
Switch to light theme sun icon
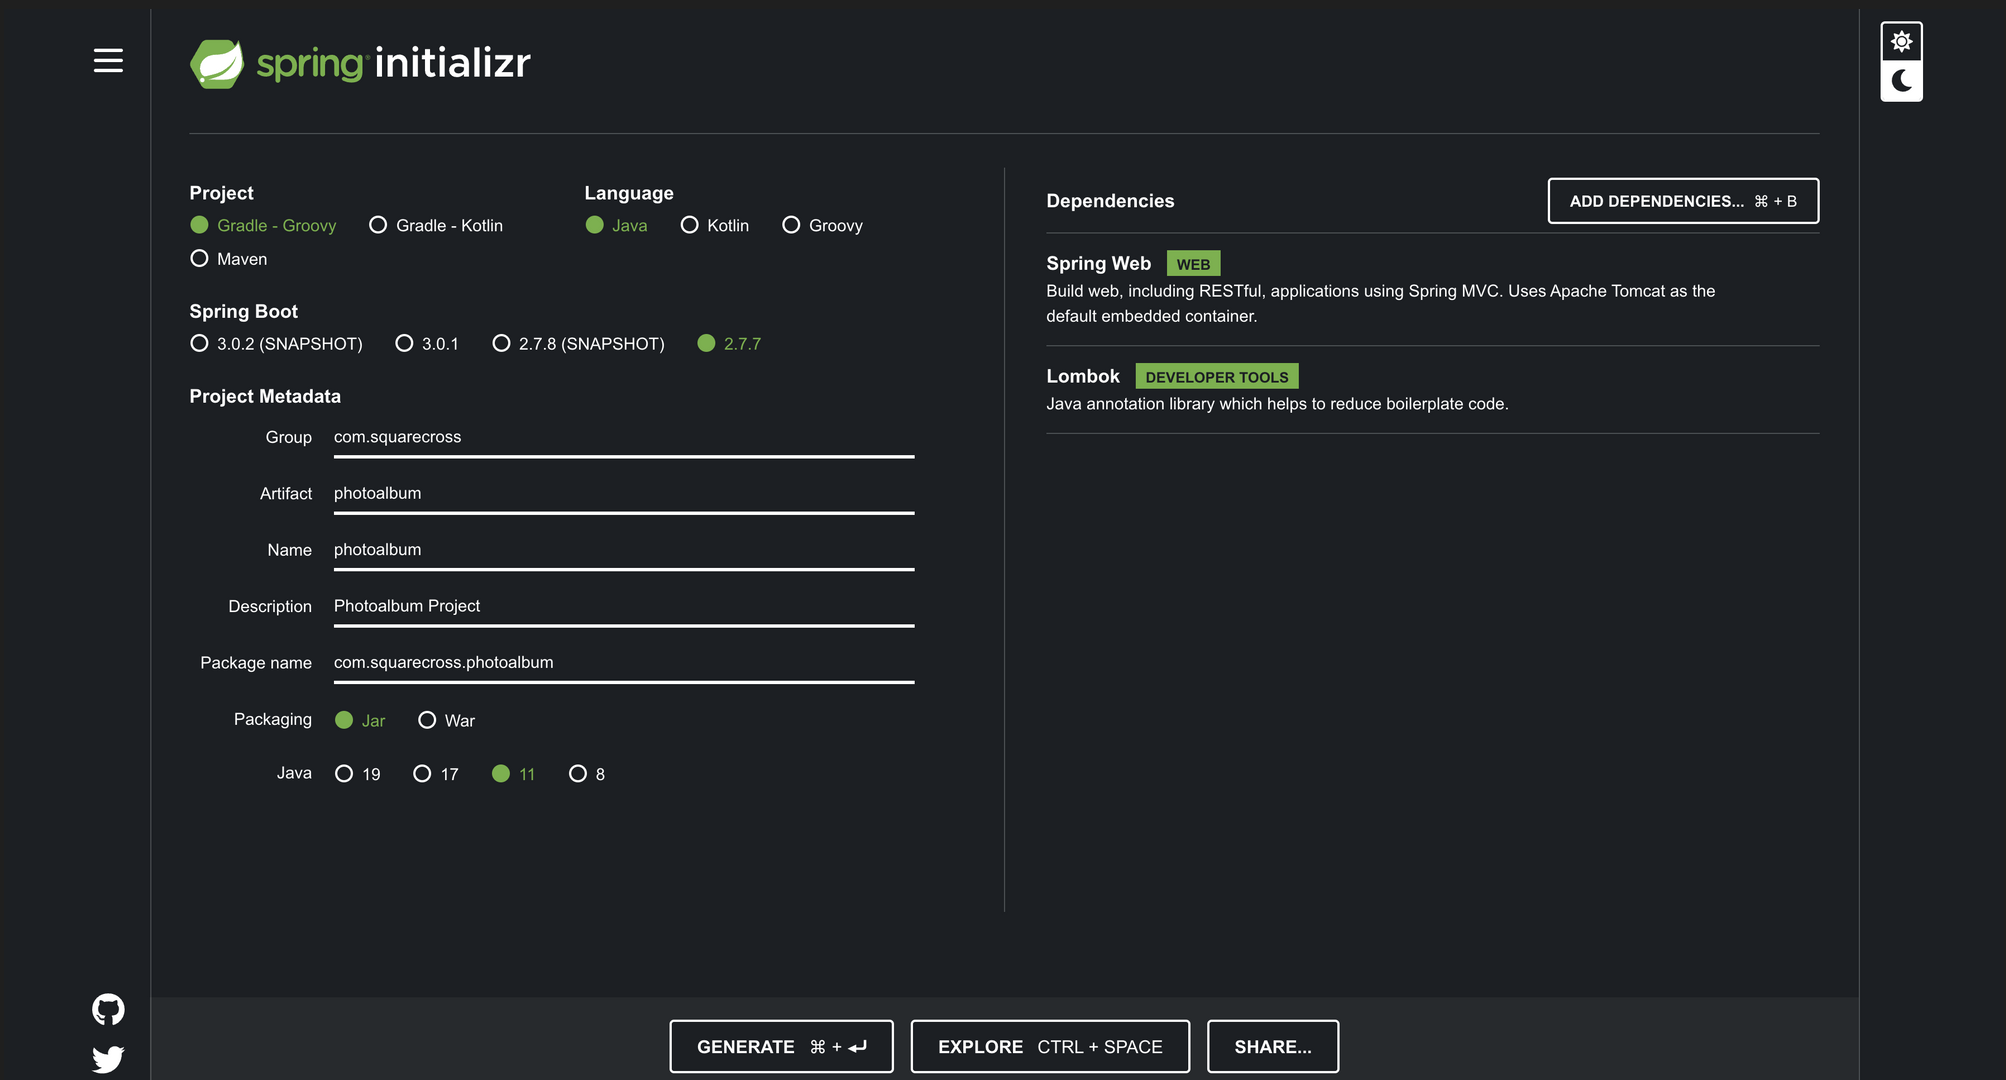(x=1901, y=42)
